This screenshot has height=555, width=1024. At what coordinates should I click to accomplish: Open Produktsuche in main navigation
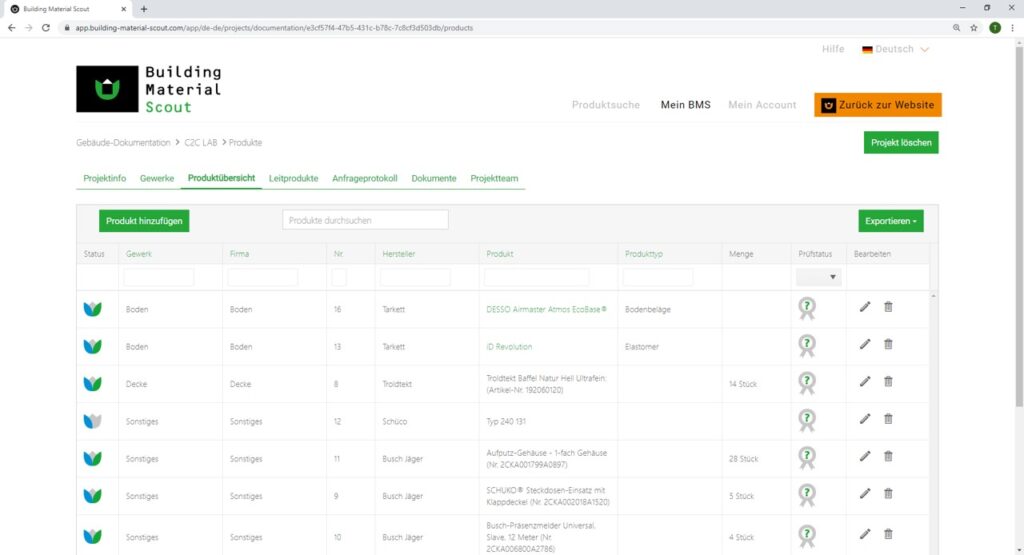point(605,104)
